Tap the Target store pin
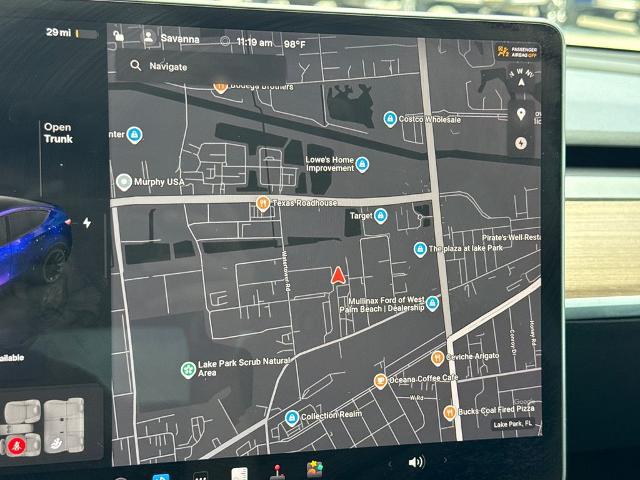640x480 pixels. 380,216
